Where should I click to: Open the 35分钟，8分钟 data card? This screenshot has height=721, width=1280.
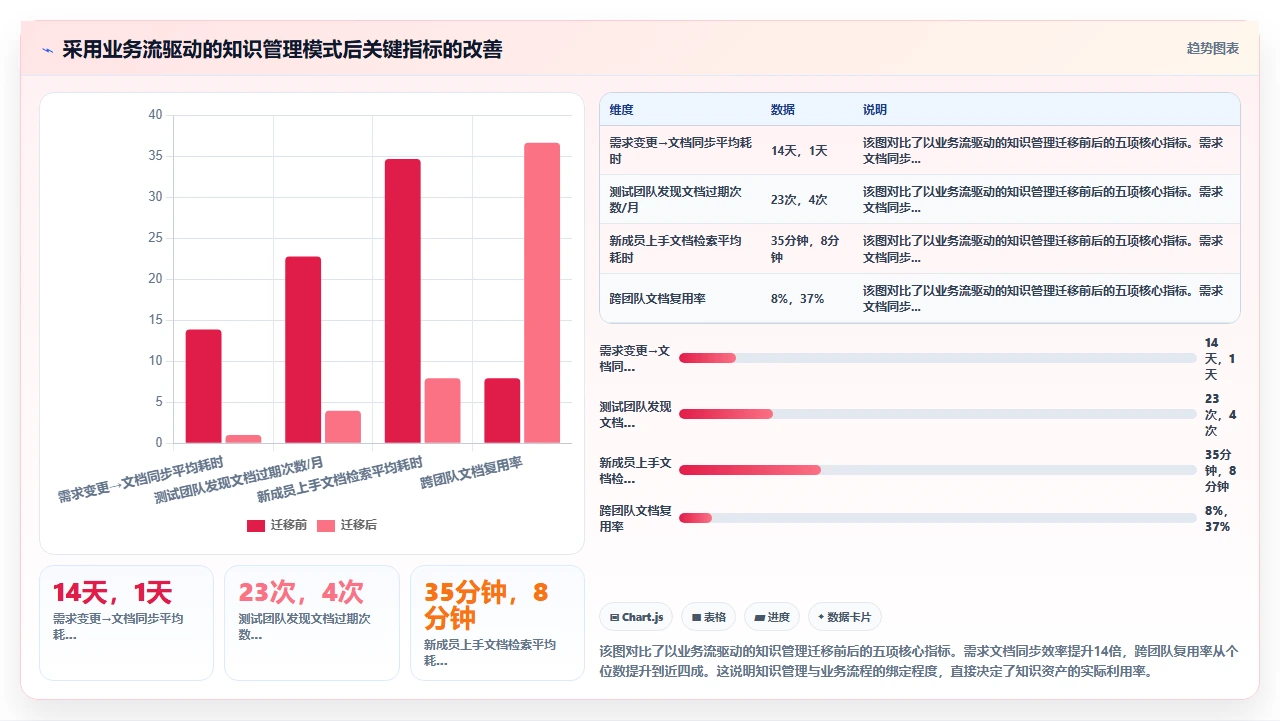[x=497, y=623]
